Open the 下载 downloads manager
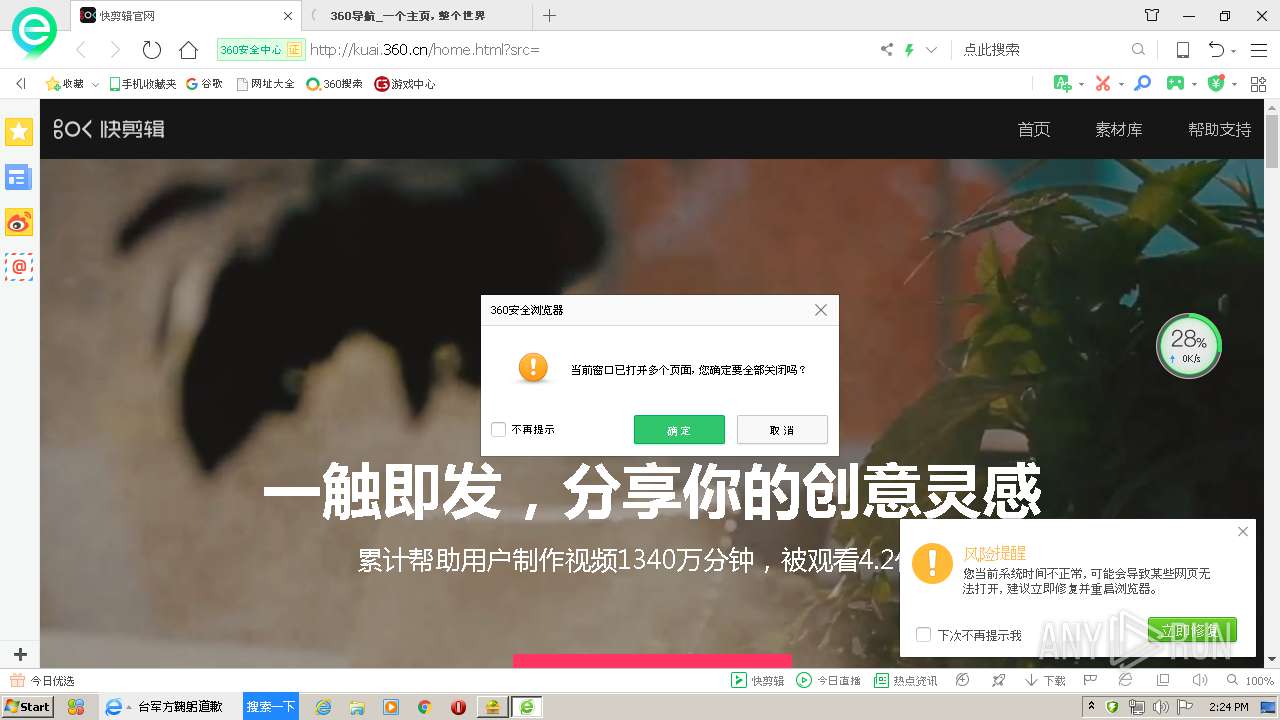The width and height of the screenshot is (1280, 720). (1045, 680)
